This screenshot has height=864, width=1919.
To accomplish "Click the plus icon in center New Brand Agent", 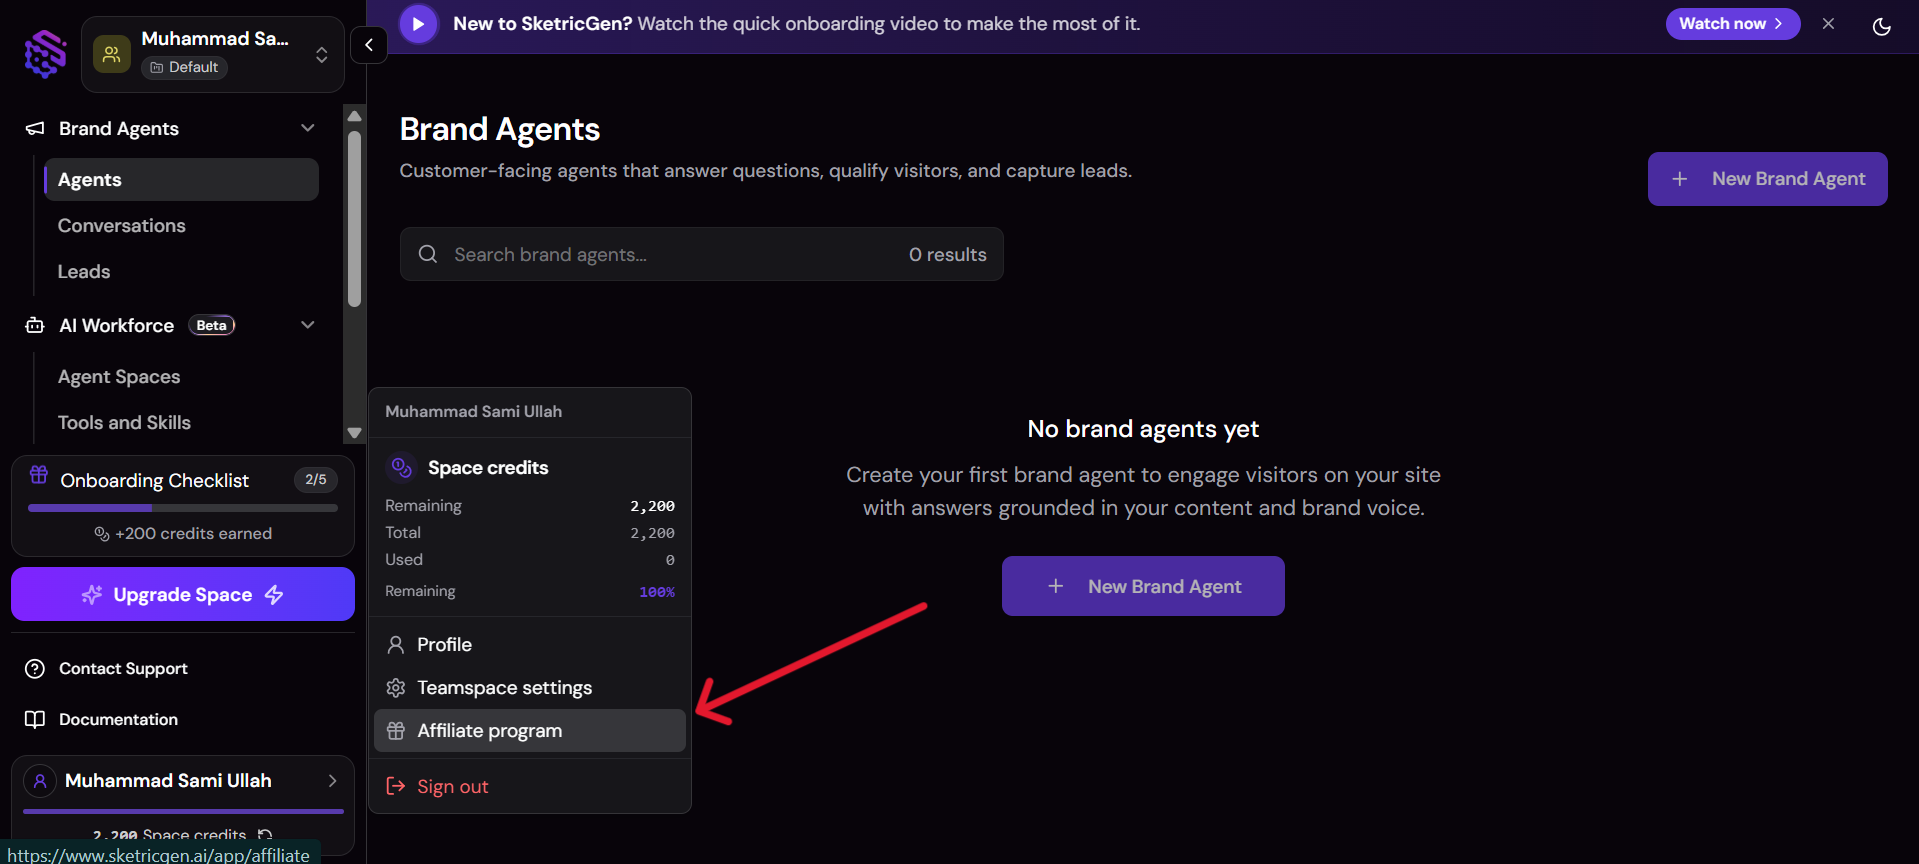I will (1055, 586).
